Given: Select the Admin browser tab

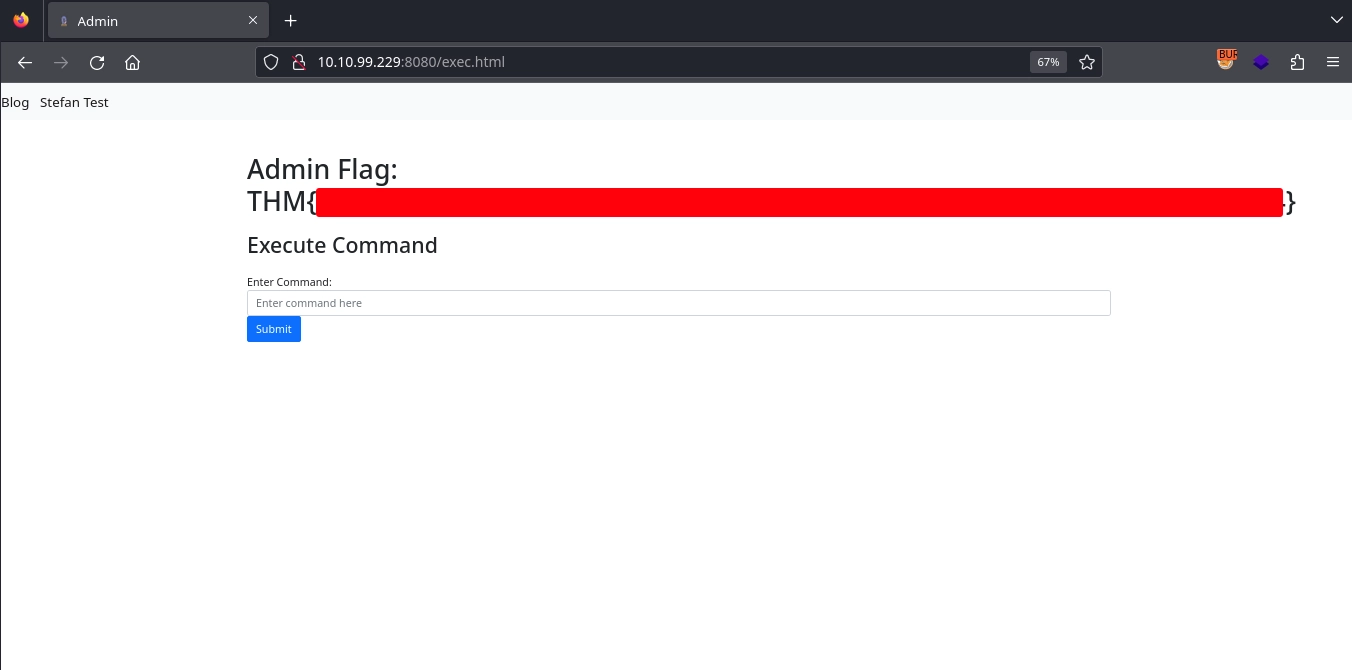Looking at the screenshot, I should (150, 21).
